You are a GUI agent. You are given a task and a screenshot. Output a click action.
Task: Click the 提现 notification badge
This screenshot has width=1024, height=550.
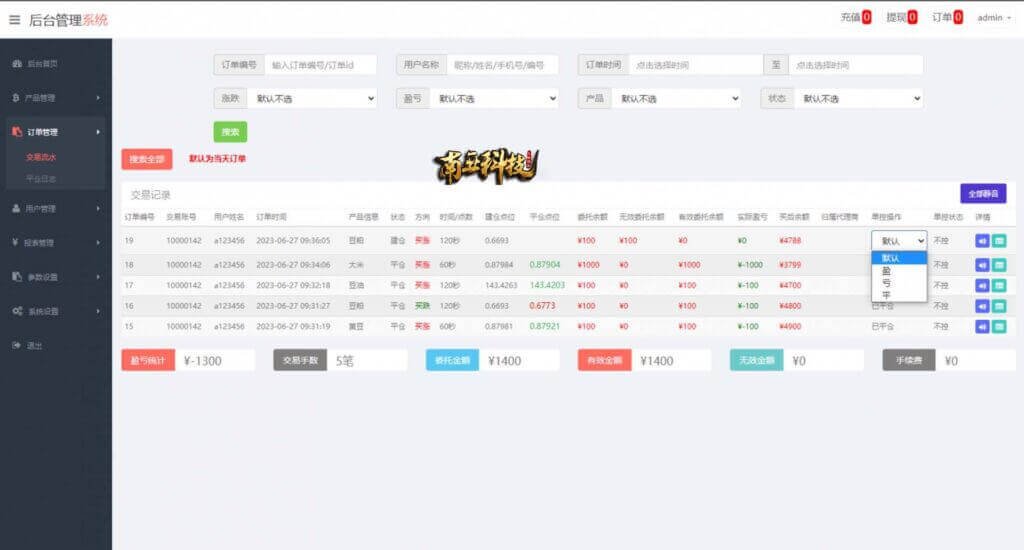pos(912,17)
